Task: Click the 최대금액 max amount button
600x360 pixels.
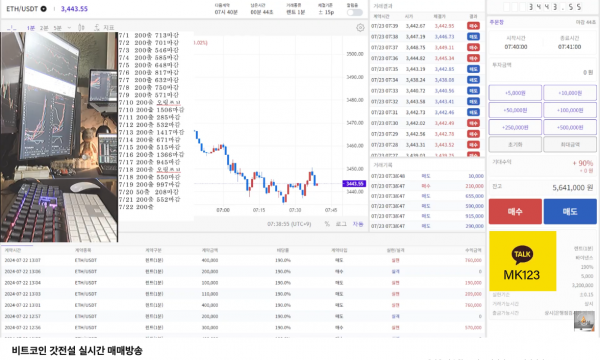Action: (x=570, y=145)
